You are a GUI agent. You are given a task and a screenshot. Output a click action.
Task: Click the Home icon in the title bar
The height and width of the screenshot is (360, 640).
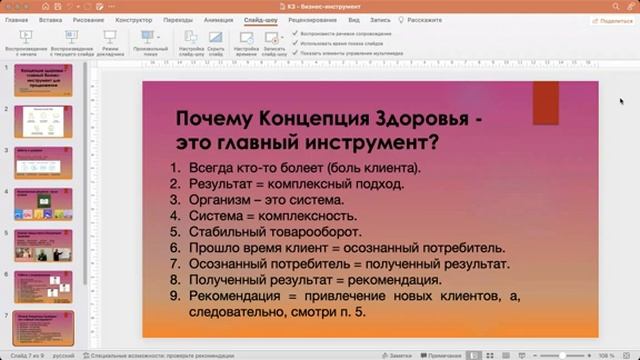tap(45, 7)
